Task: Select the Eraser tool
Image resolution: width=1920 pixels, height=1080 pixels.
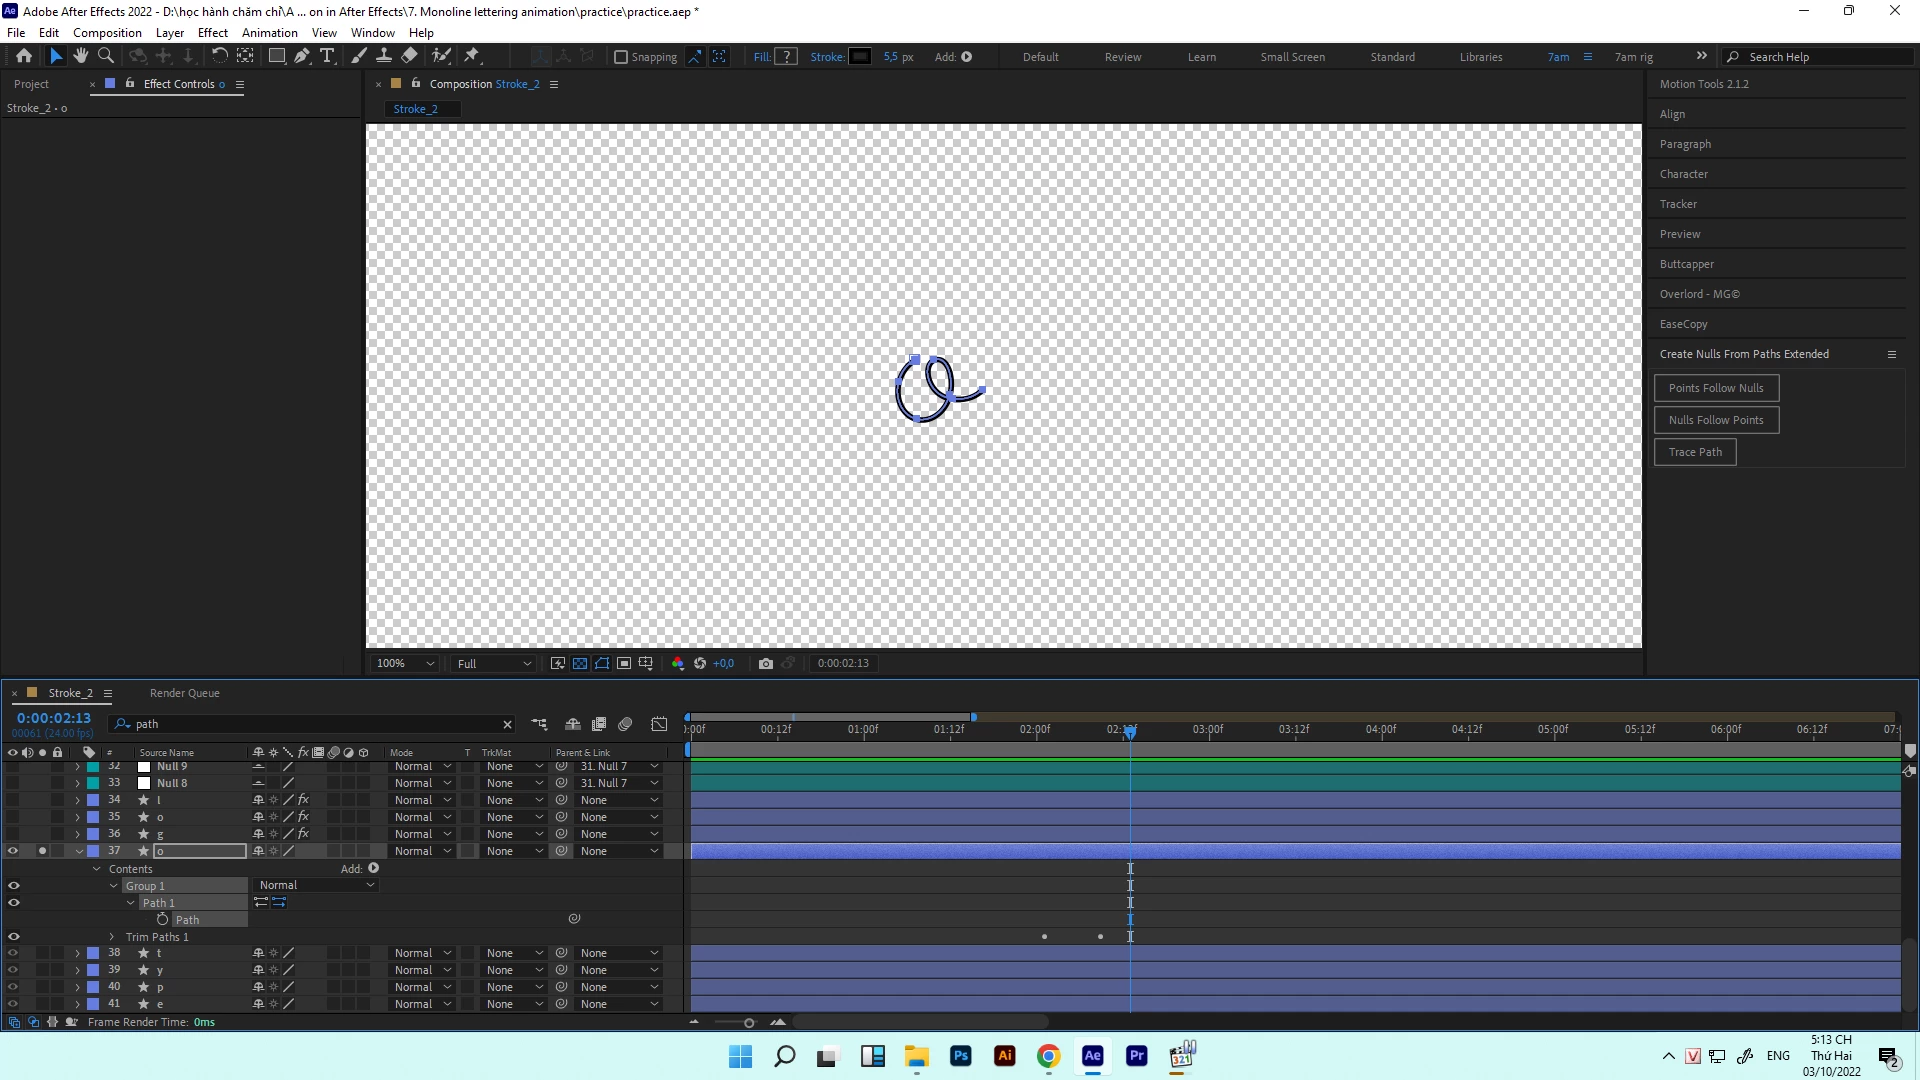Action: coord(410,56)
